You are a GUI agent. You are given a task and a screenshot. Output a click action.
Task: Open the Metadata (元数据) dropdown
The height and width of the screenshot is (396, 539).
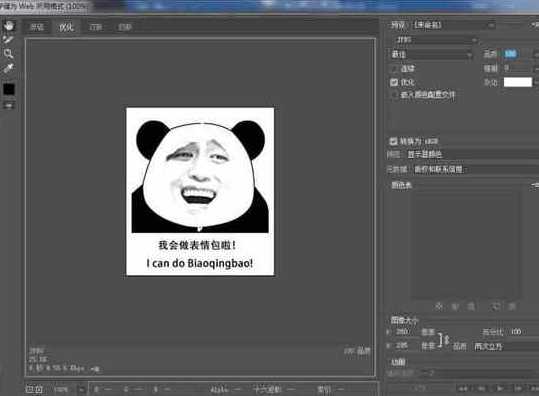click(x=476, y=169)
